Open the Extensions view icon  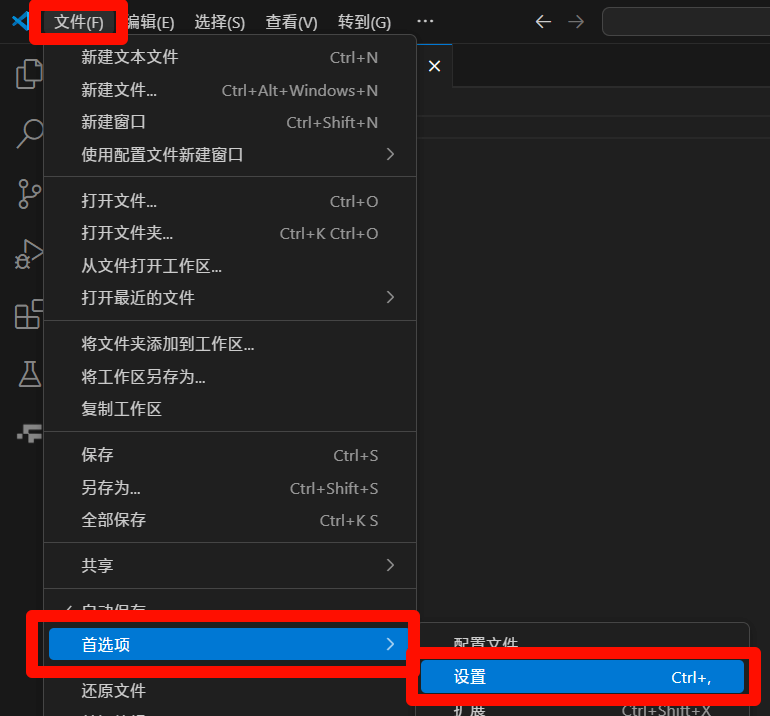28,314
